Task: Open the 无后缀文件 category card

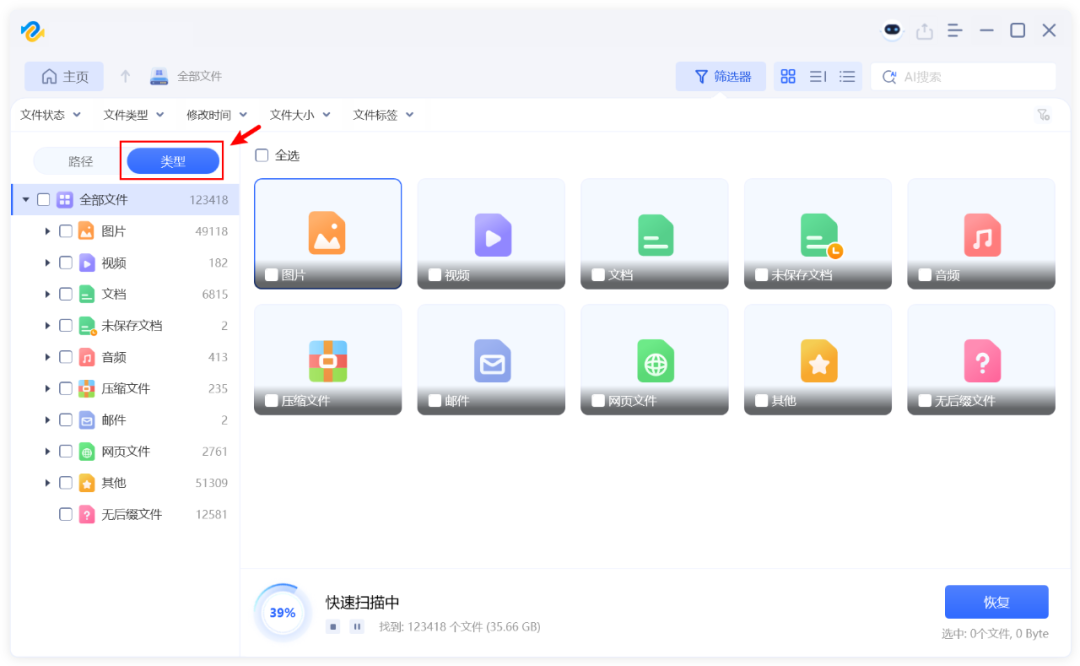Action: click(x=981, y=360)
